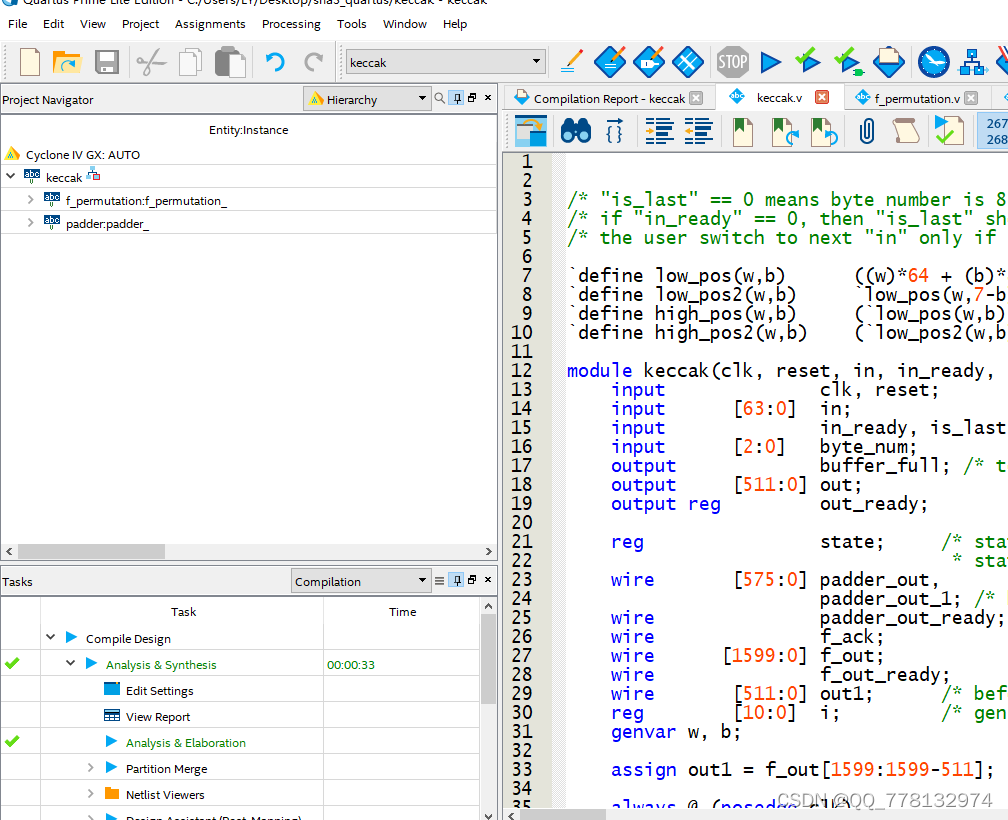Open the Chip Planner toolbar icon

click(688, 62)
